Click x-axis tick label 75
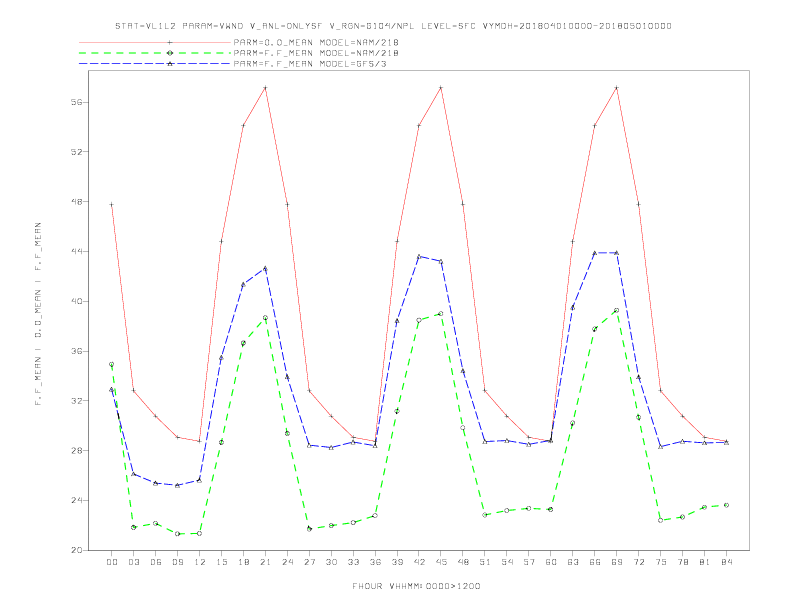792x612 pixels. tap(661, 562)
